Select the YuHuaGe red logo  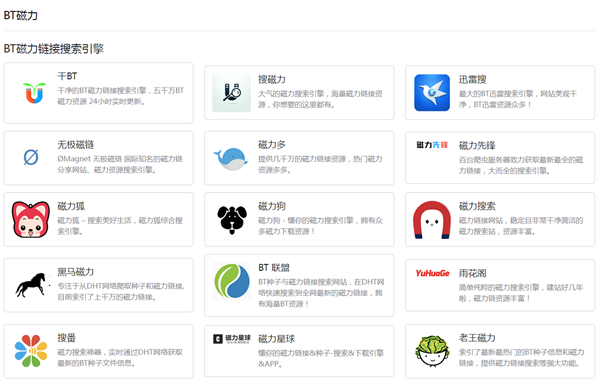432,273
